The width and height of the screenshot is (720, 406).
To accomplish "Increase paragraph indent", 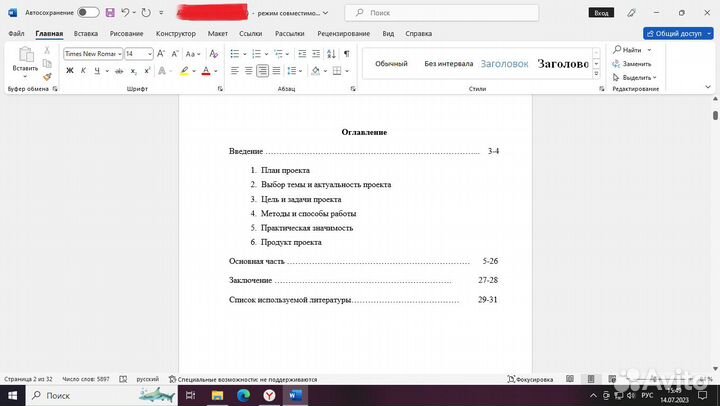I will tap(316, 54).
